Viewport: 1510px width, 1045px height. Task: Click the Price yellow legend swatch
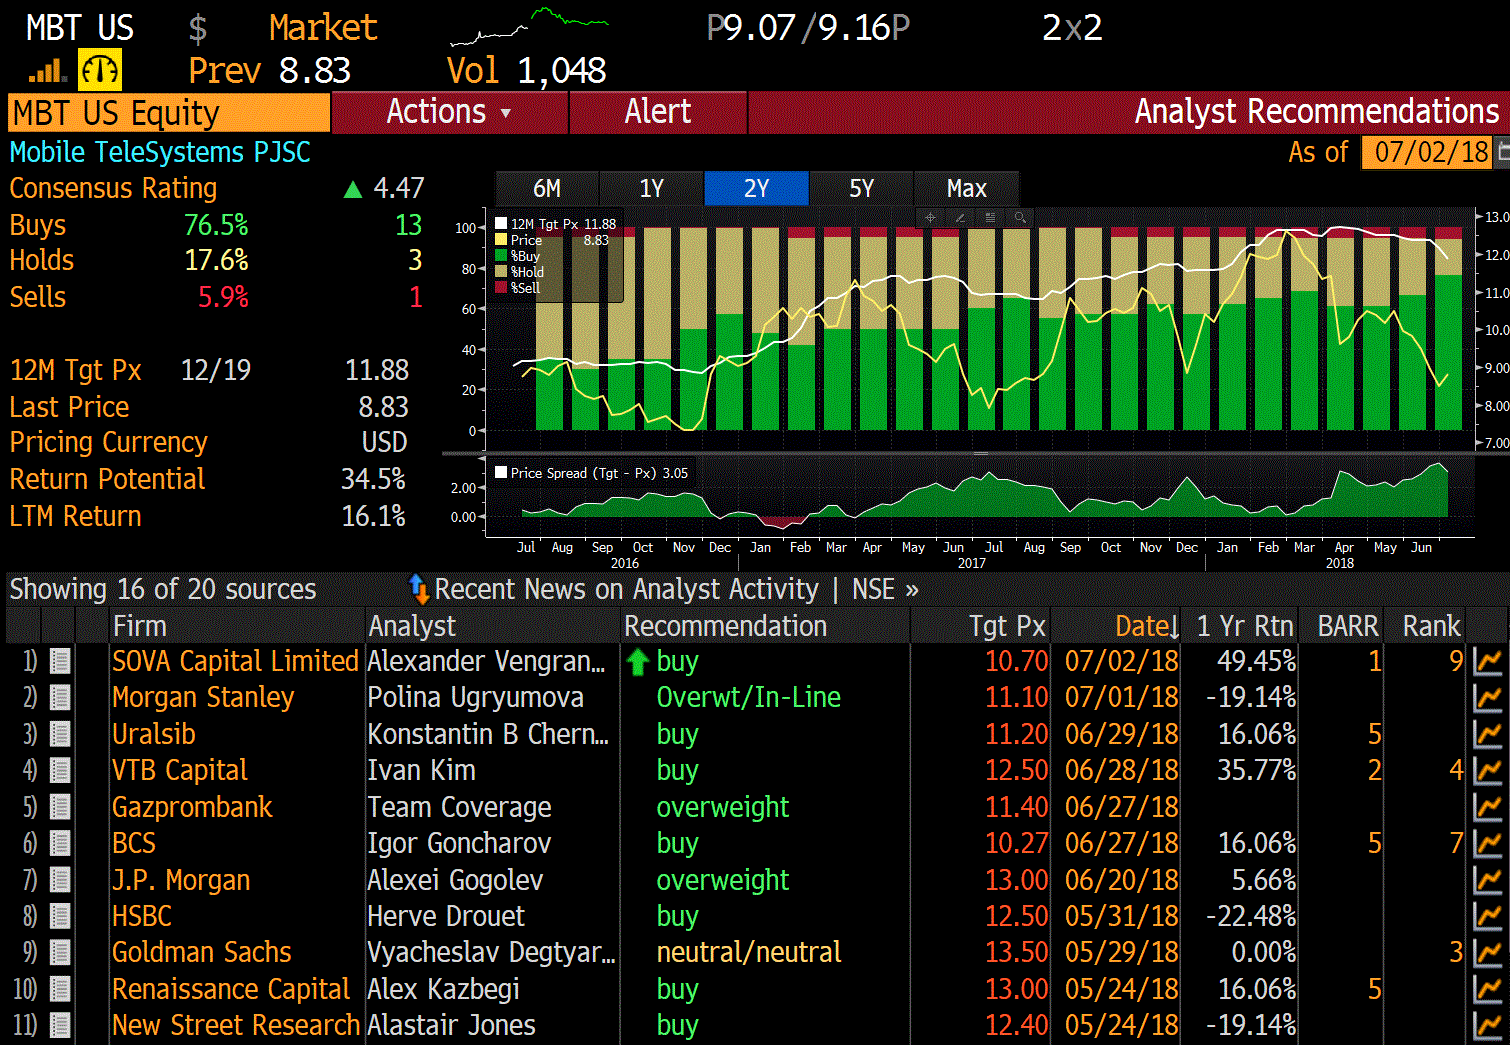502,240
